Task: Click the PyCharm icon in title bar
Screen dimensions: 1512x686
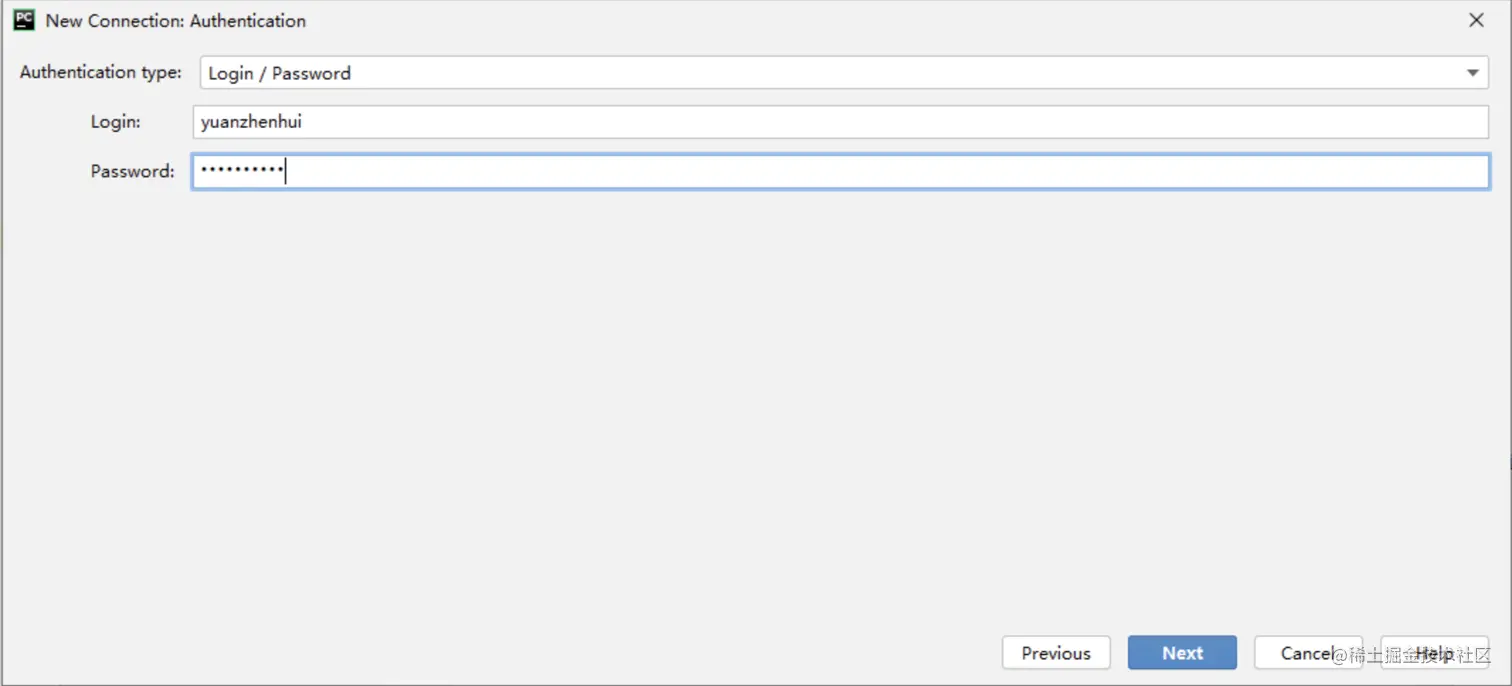Action: tap(24, 20)
